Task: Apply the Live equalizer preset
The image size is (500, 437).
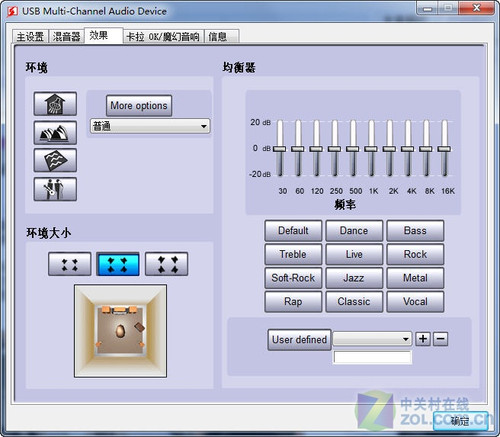Action: coord(354,254)
